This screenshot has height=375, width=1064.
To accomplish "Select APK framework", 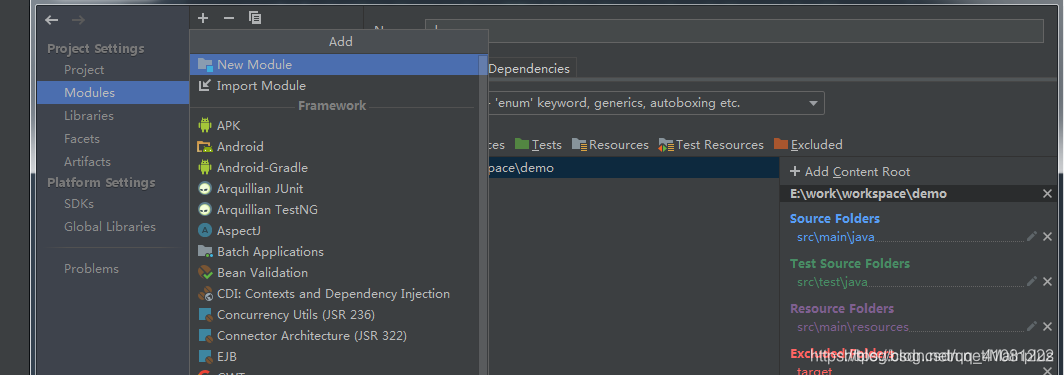I will click(x=335, y=125).
